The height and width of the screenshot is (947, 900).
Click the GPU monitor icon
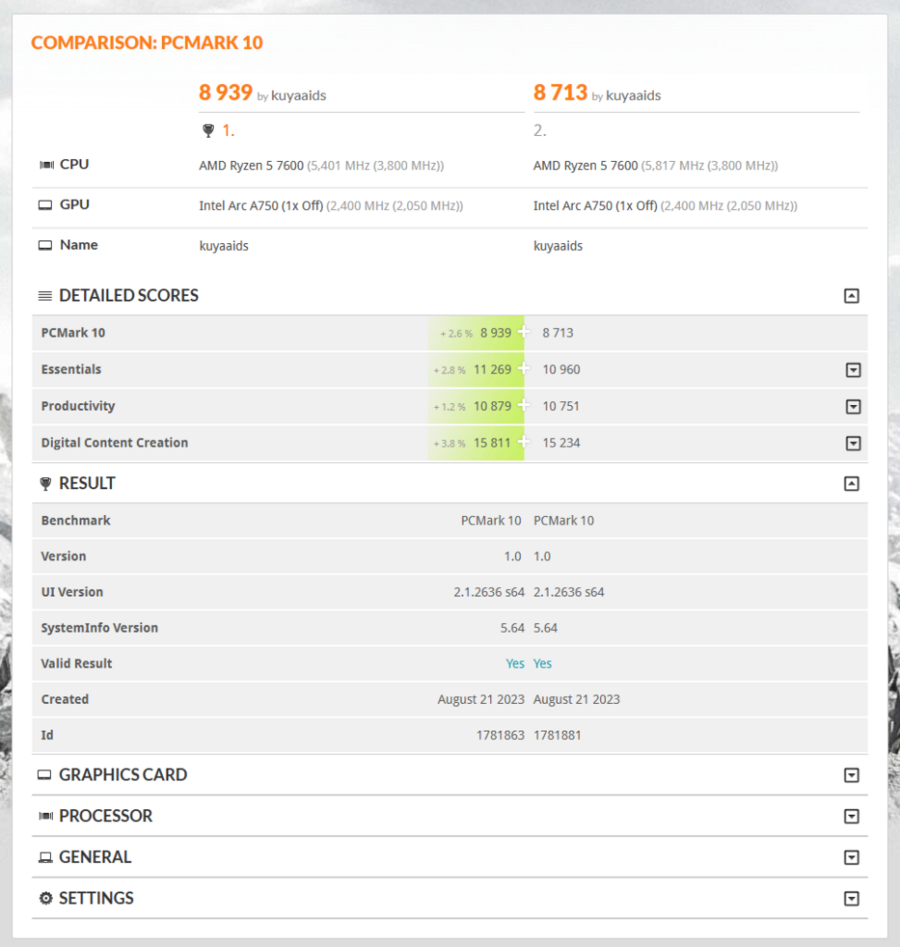tap(45, 205)
